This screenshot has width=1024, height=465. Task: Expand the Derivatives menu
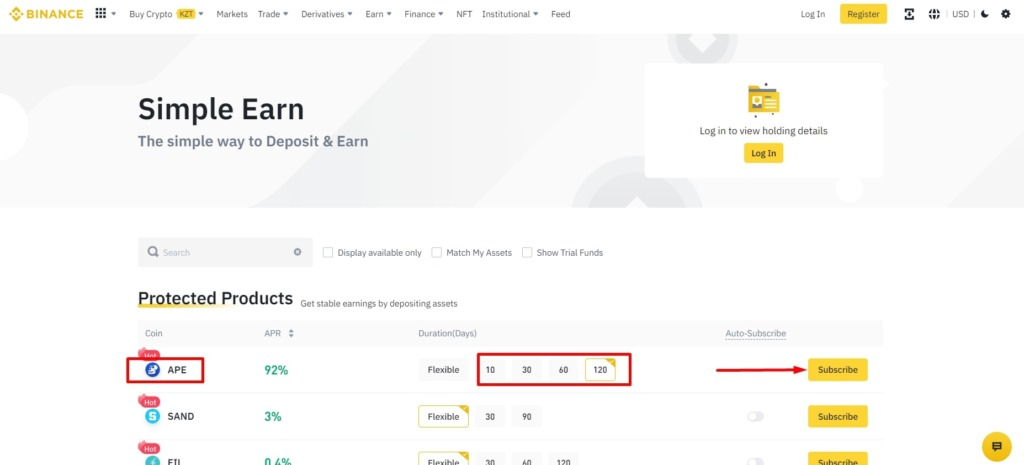(326, 14)
